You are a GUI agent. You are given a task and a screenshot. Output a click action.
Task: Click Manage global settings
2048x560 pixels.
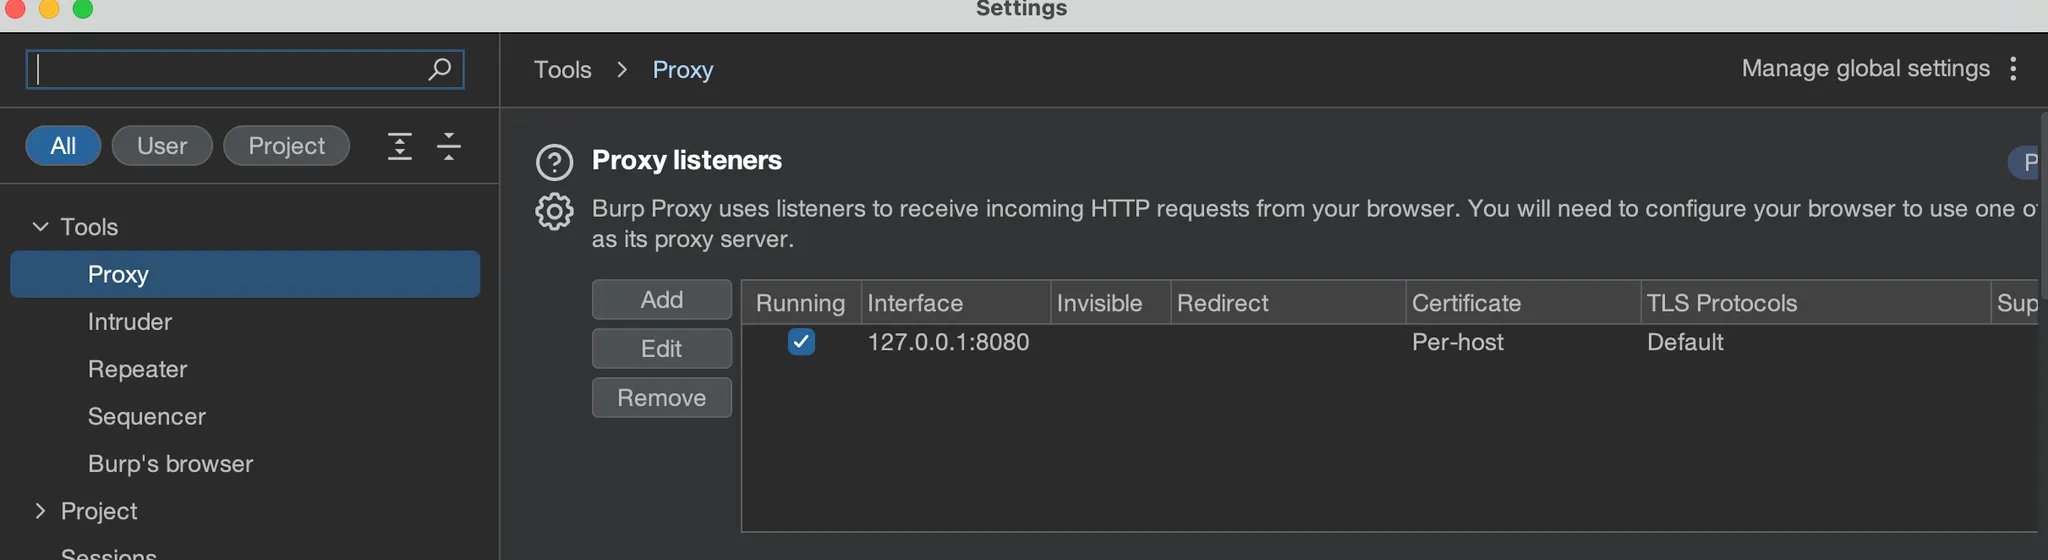click(1866, 68)
